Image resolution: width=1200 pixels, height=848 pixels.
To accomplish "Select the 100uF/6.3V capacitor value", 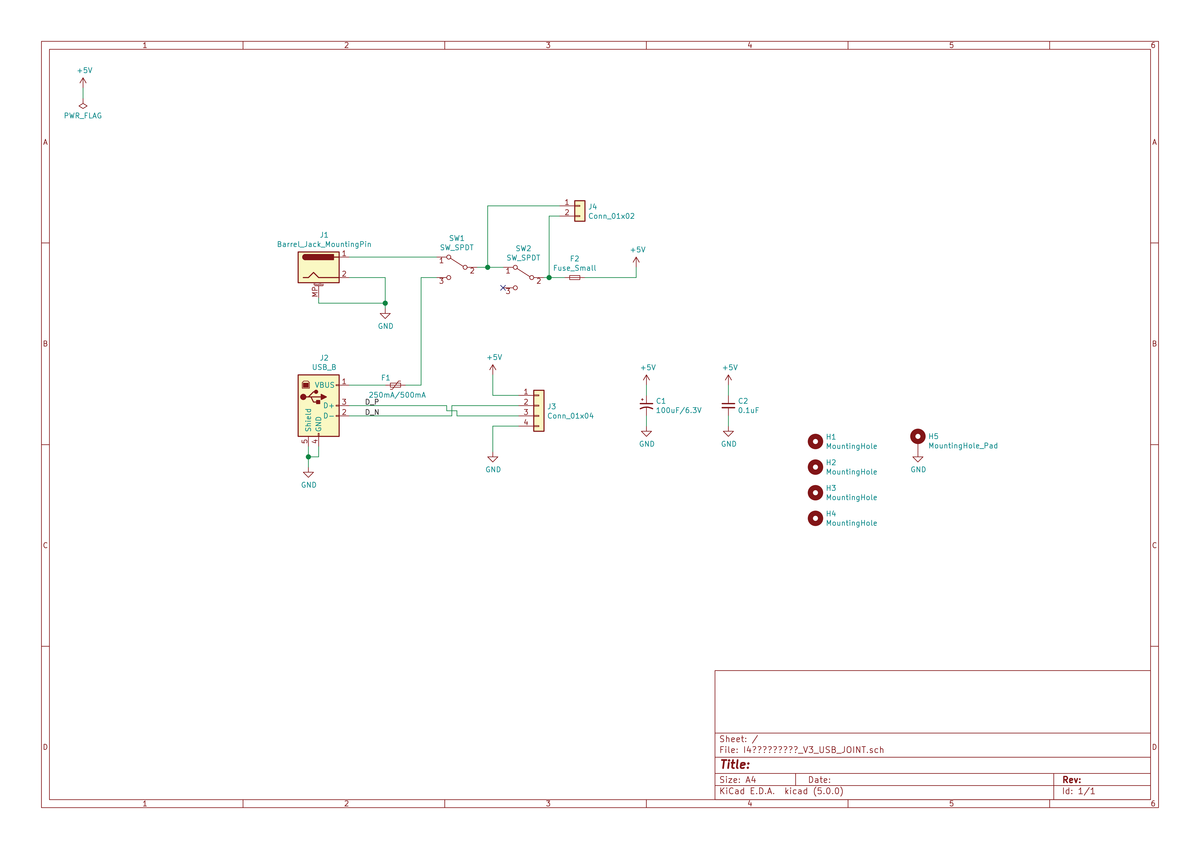I will pos(679,411).
